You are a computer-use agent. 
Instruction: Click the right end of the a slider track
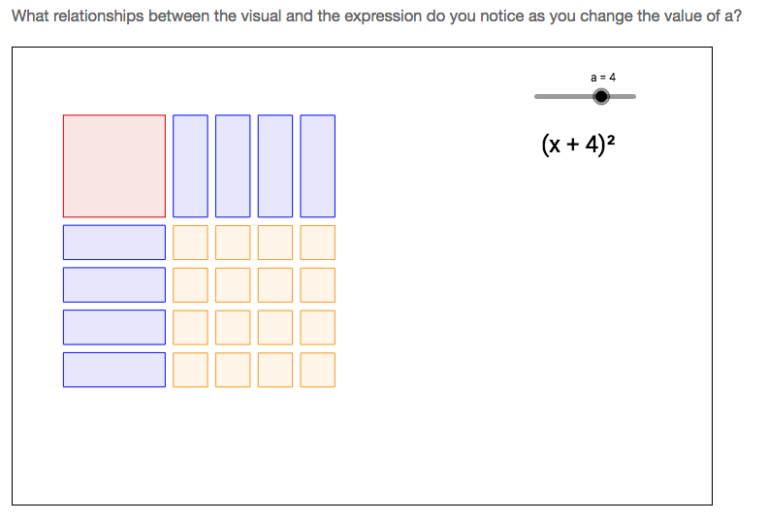(x=633, y=97)
